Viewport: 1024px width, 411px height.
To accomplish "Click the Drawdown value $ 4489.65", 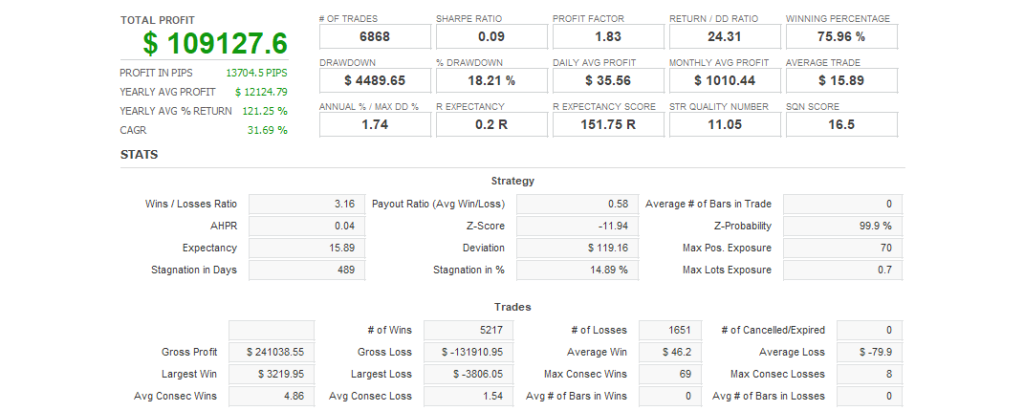I will click(374, 81).
